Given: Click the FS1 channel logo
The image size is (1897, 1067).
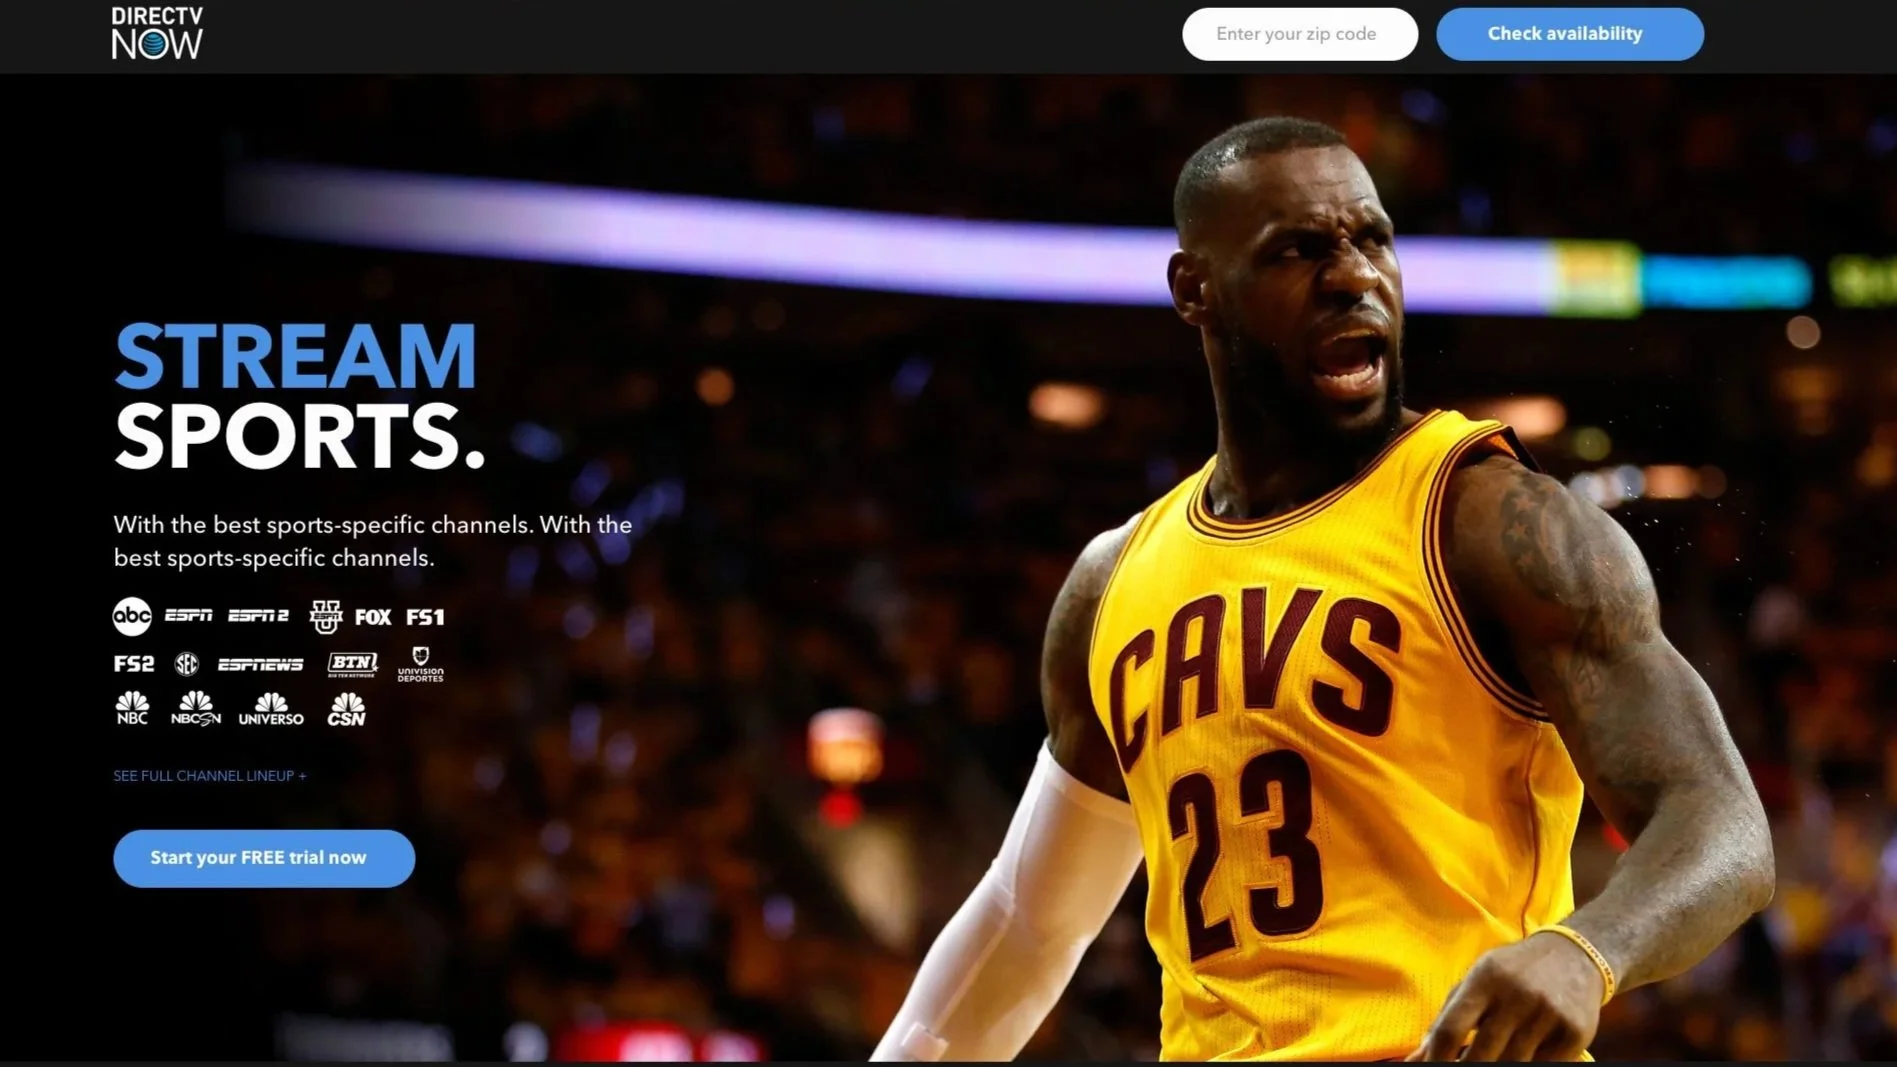Looking at the screenshot, I should (425, 617).
